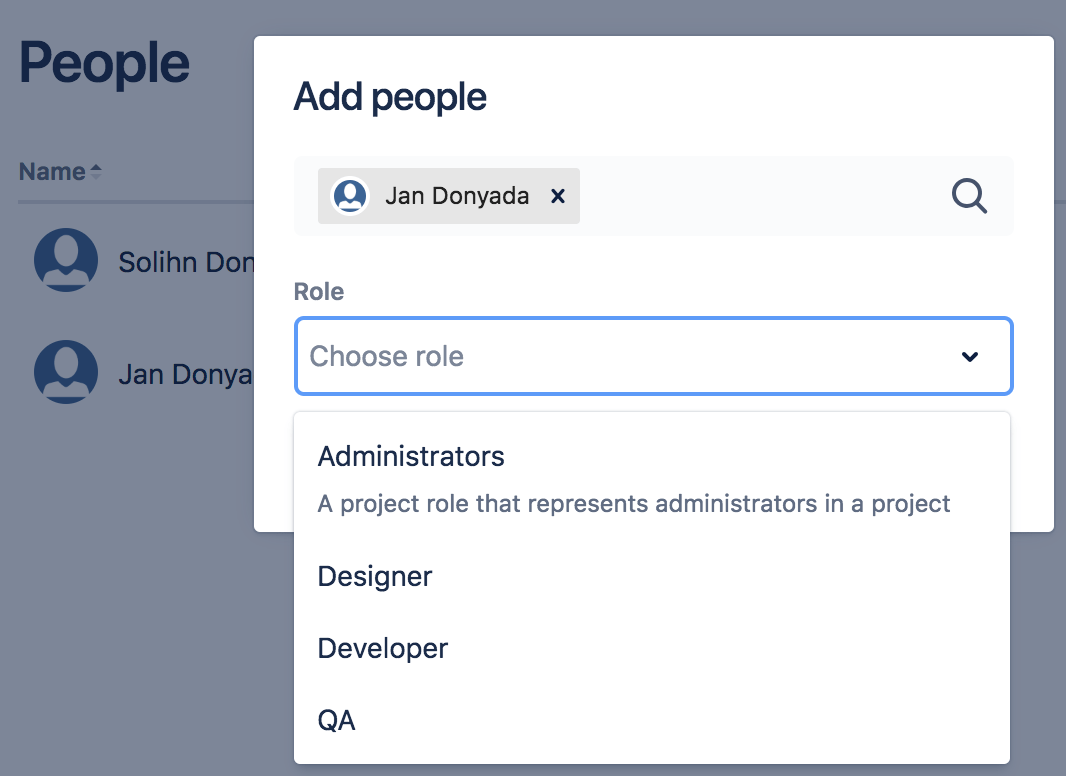1066x776 pixels.
Task: Click Jan Donyada's chip avatar icon
Action: click(x=349, y=196)
